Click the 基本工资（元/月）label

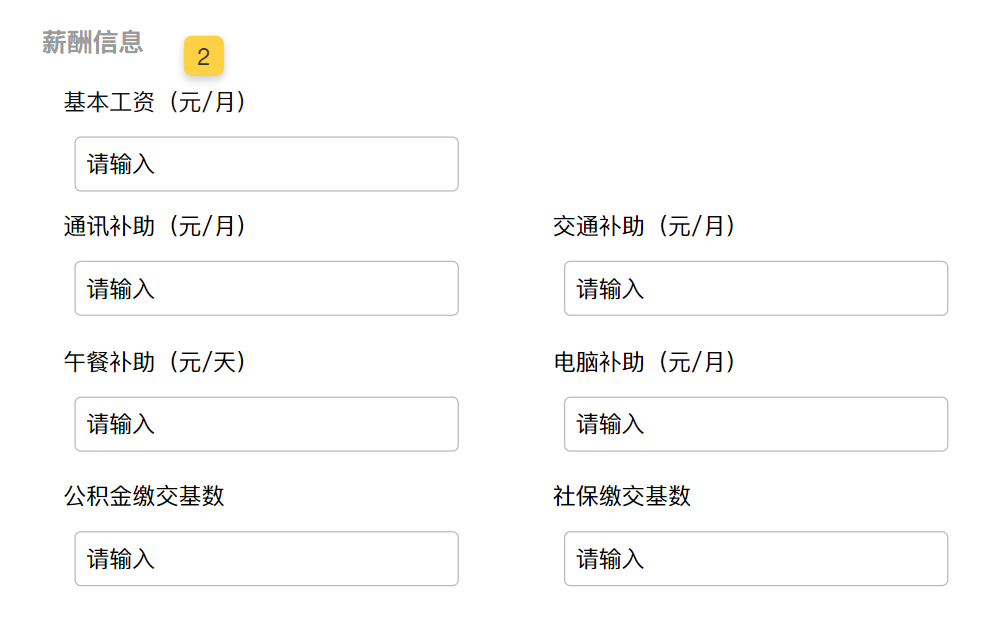pyautogui.click(x=155, y=102)
